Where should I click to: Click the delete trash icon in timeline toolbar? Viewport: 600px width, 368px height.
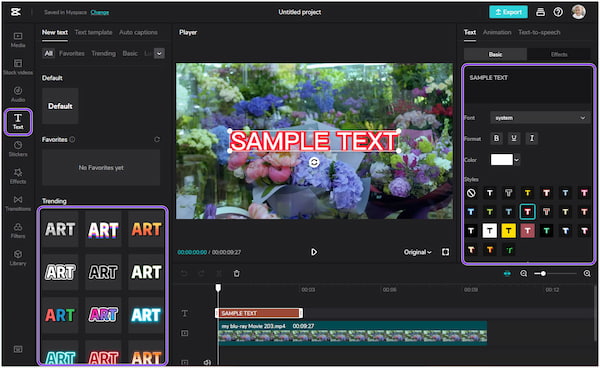coord(236,274)
